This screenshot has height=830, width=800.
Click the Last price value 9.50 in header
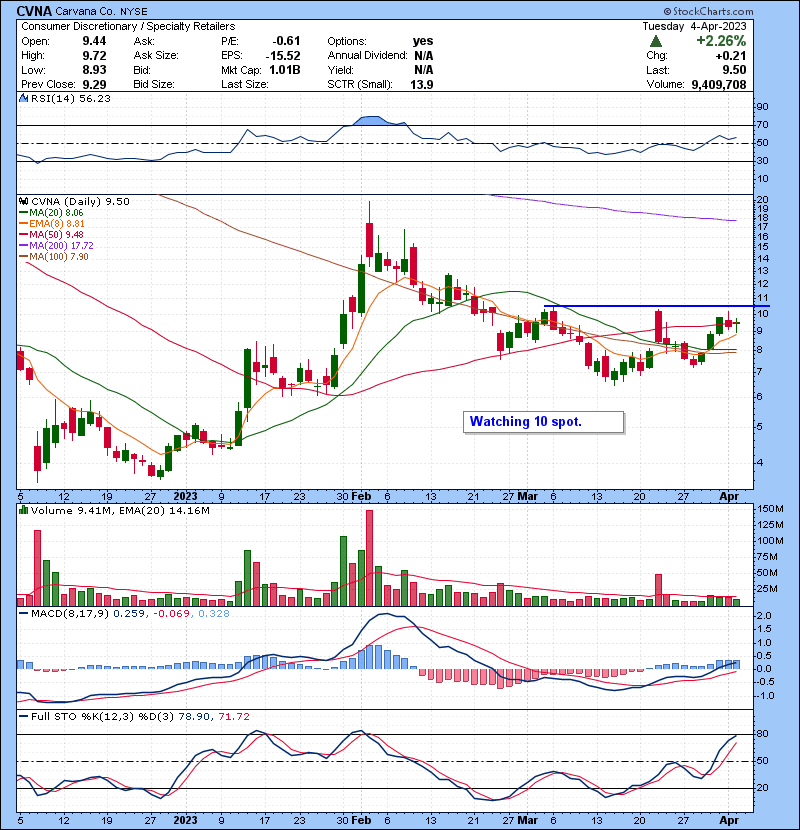[x=734, y=70]
